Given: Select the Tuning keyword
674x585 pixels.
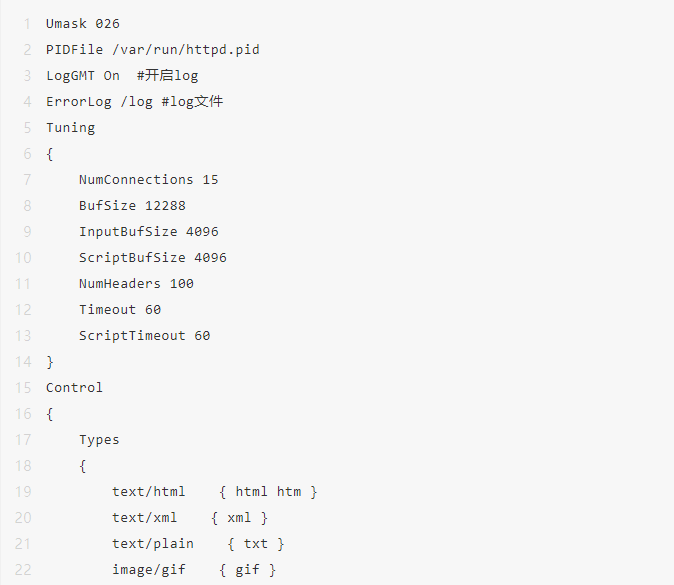Looking at the screenshot, I should [70, 127].
